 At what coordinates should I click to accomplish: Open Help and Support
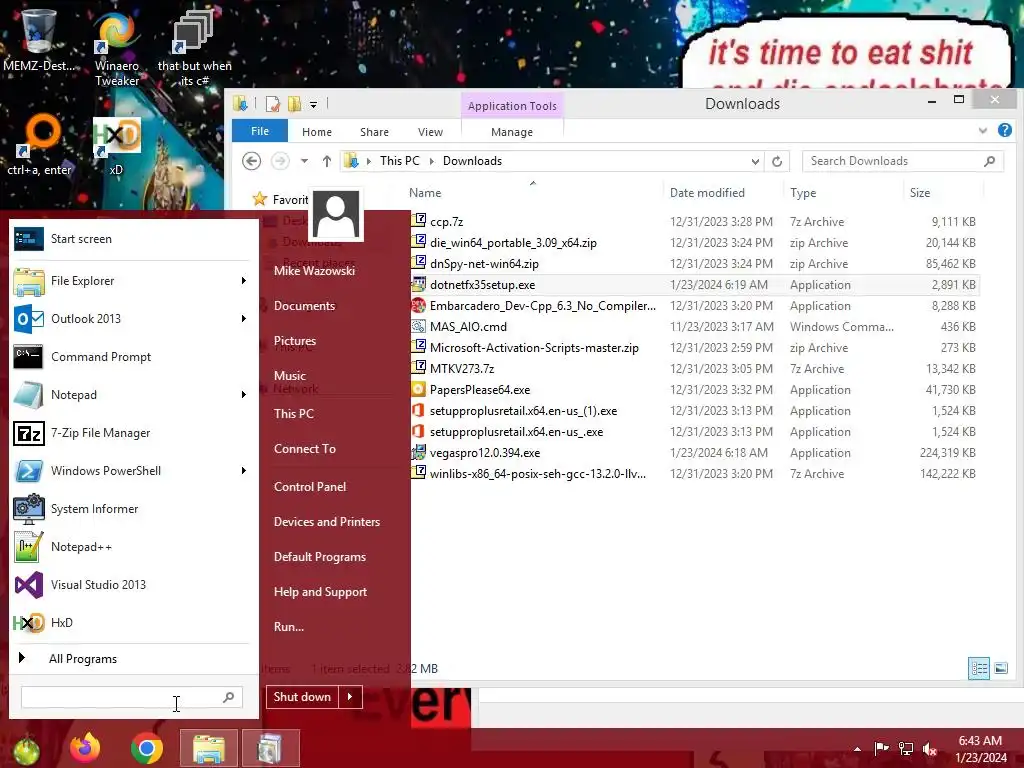[x=320, y=592]
